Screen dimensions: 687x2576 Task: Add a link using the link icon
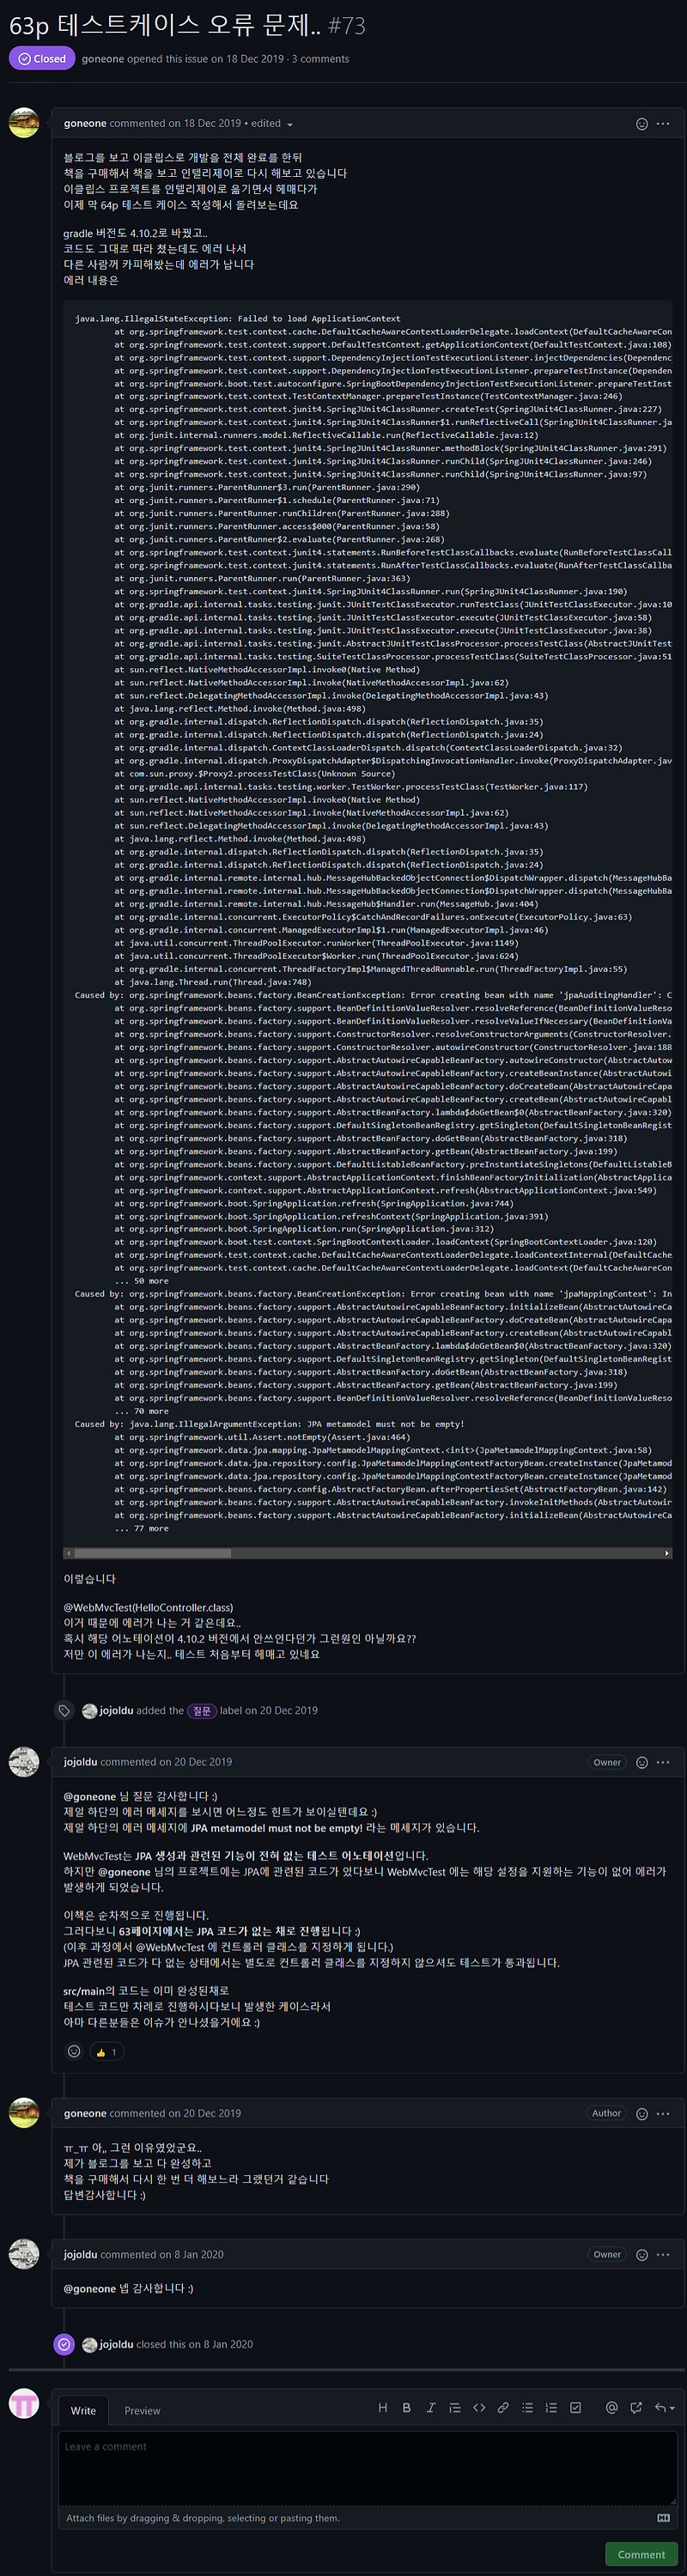pyautogui.click(x=503, y=2408)
